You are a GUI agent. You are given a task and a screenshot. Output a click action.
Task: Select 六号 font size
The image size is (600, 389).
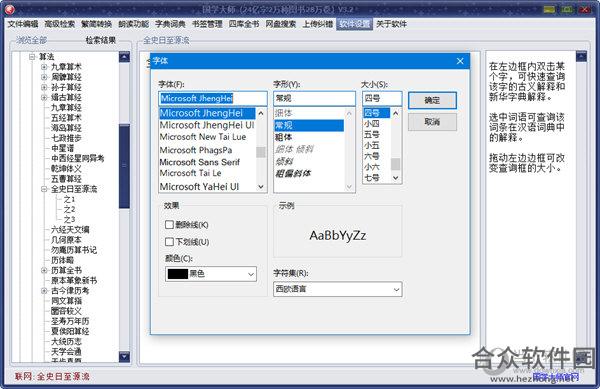click(x=372, y=156)
